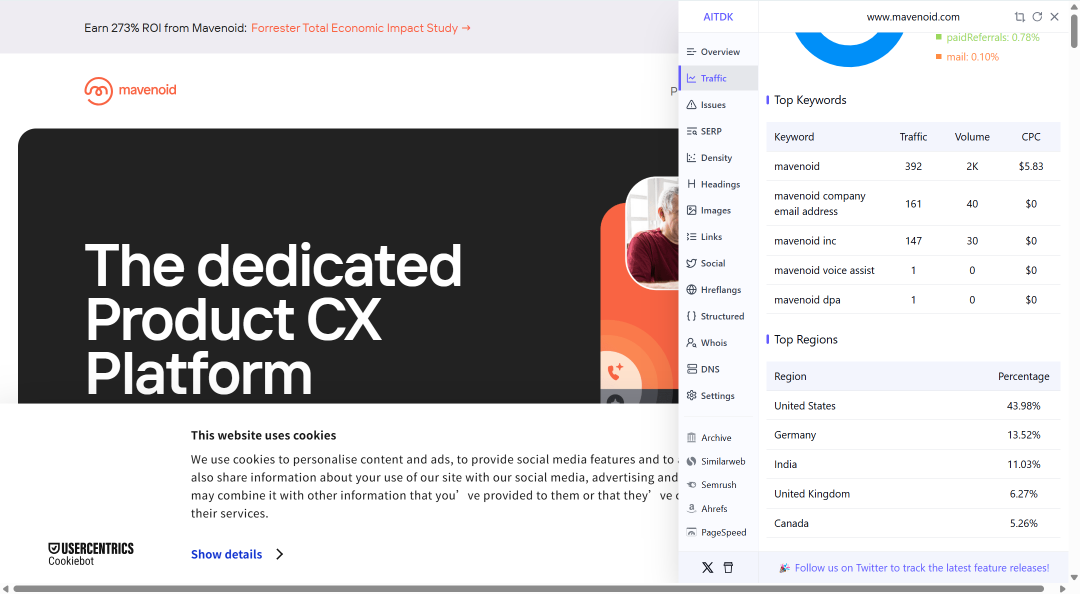The width and height of the screenshot is (1080, 594).
Task: Click the Settings gear icon
Action: [x=692, y=396]
